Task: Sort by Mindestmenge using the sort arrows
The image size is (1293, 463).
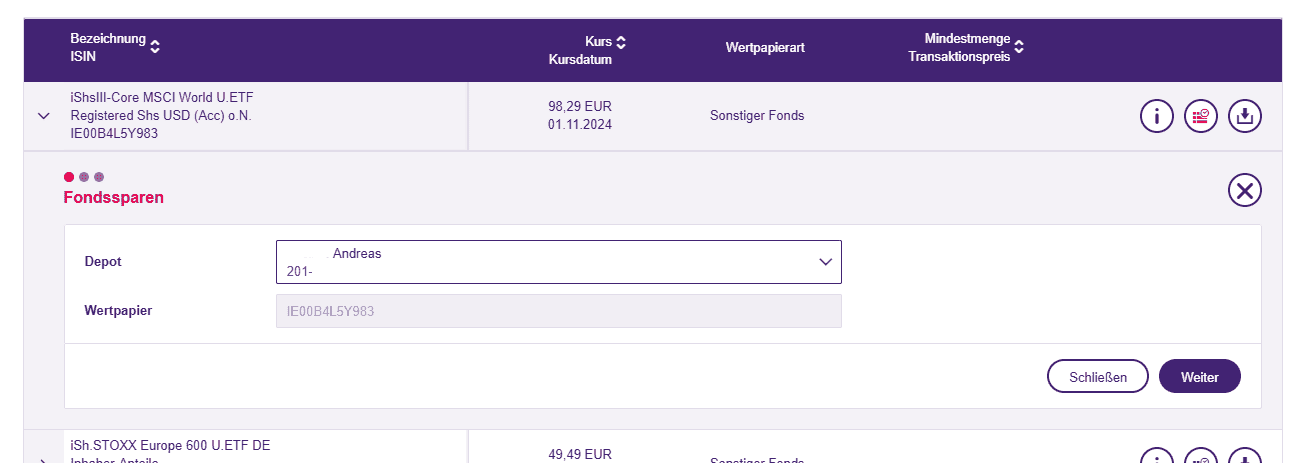Action: click(1018, 45)
